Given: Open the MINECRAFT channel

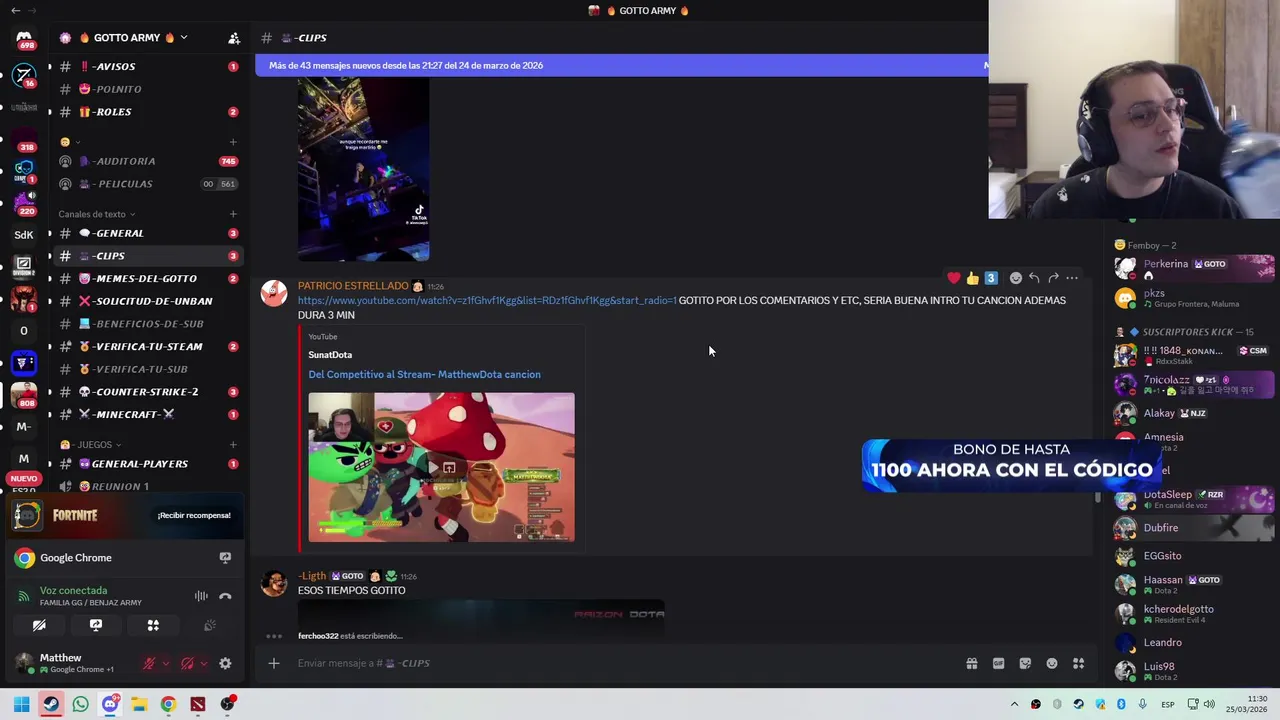Looking at the screenshot, I should click(146, 414).
